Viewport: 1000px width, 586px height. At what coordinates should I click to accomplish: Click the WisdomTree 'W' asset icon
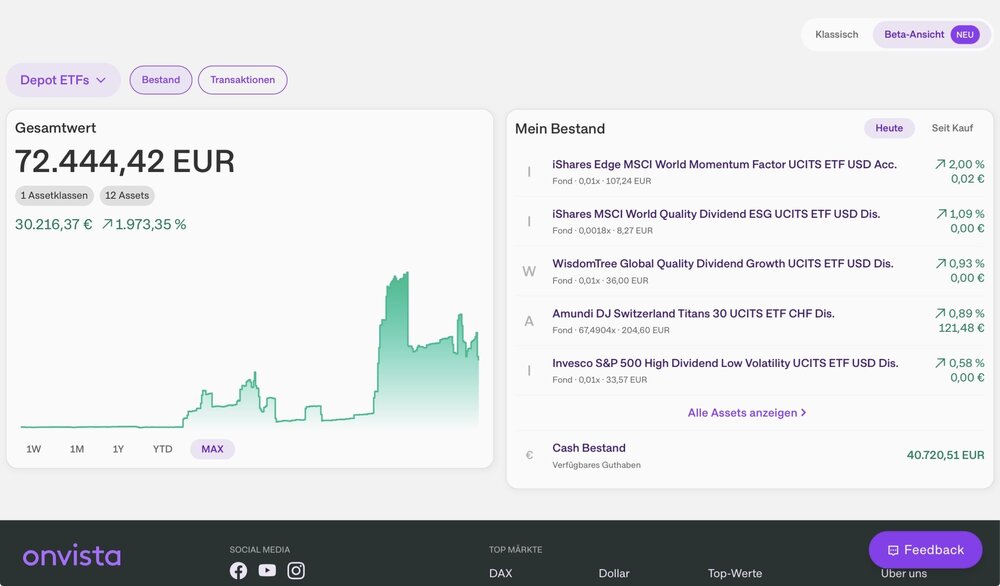529,271
